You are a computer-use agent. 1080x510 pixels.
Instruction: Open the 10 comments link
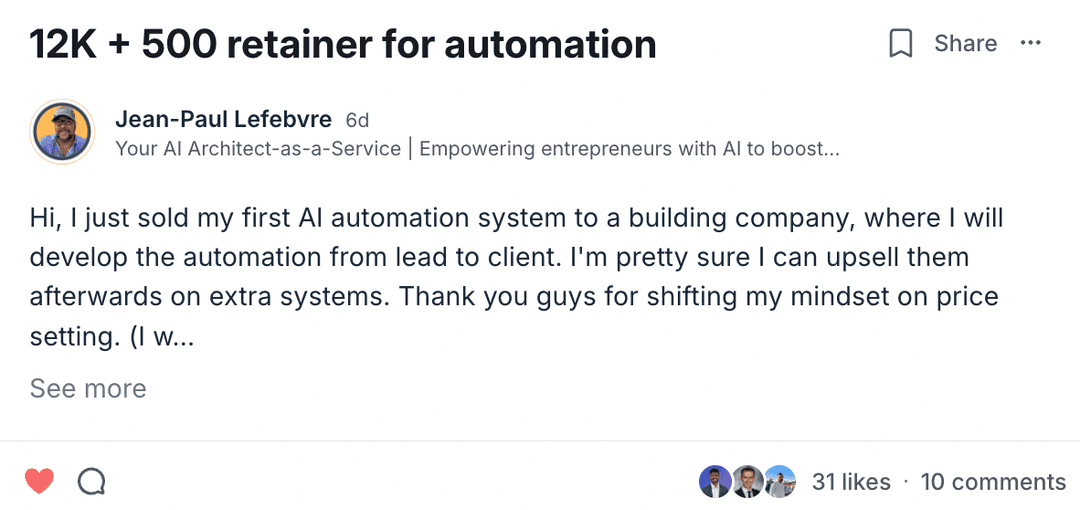tap(993, 482)
